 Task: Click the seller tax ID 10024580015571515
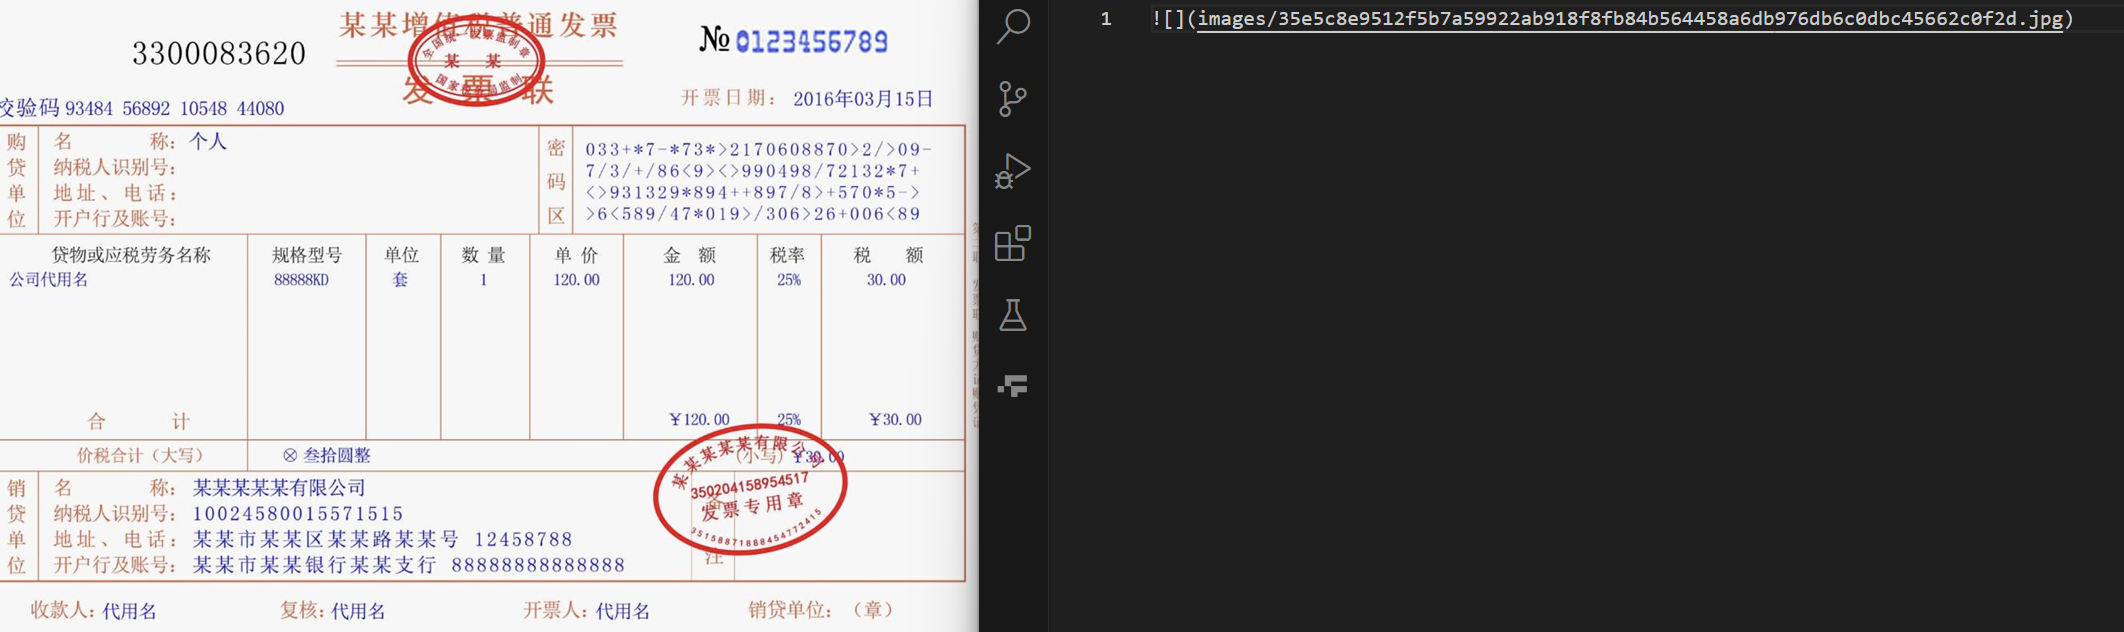pyautogui.click(x=298, y=514)
